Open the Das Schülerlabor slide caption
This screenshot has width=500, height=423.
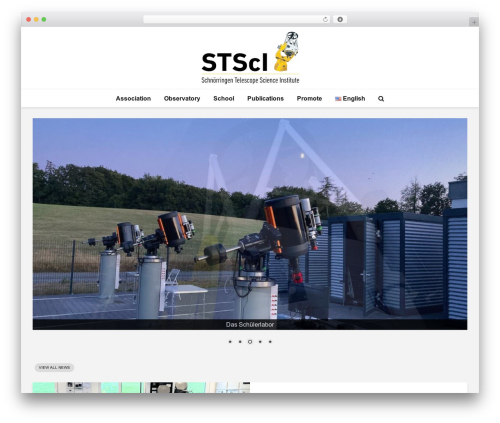coord(250,325)
